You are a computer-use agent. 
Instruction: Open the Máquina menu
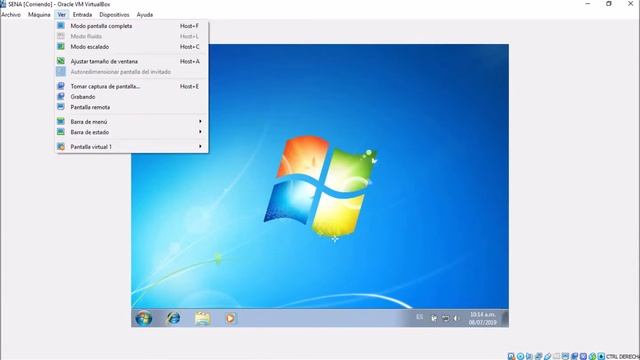click(x=39, y=15)
